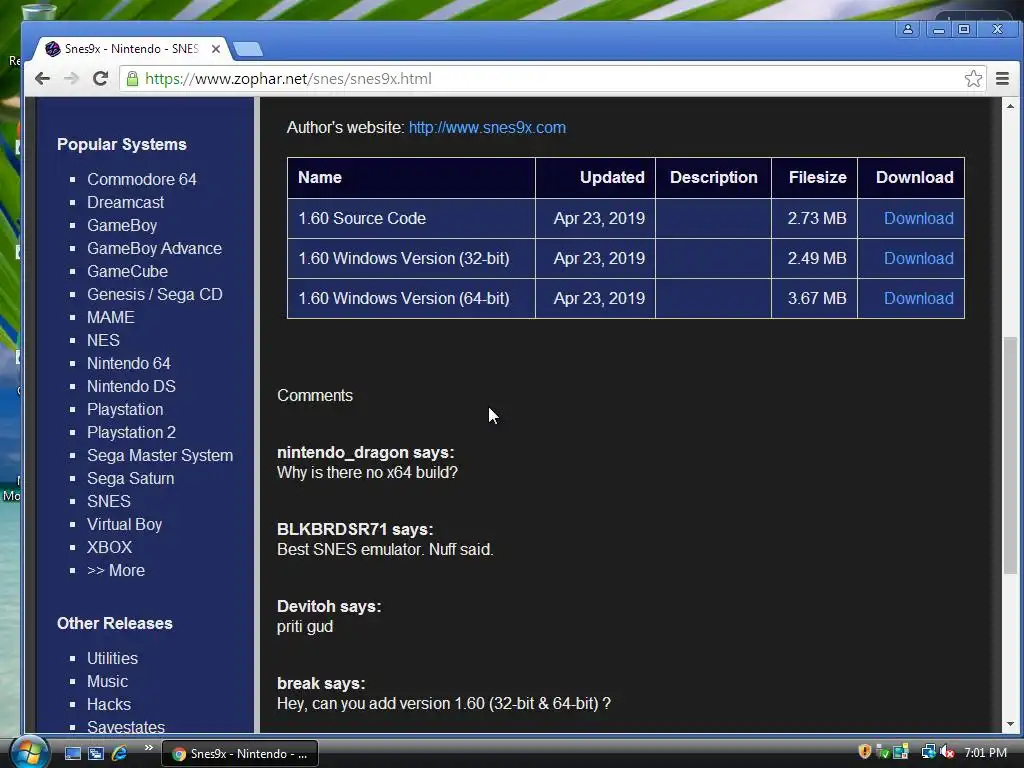Open the Playstation 2 link
The width and height of the screenshot is (1024, 768).
click(131, 432)
